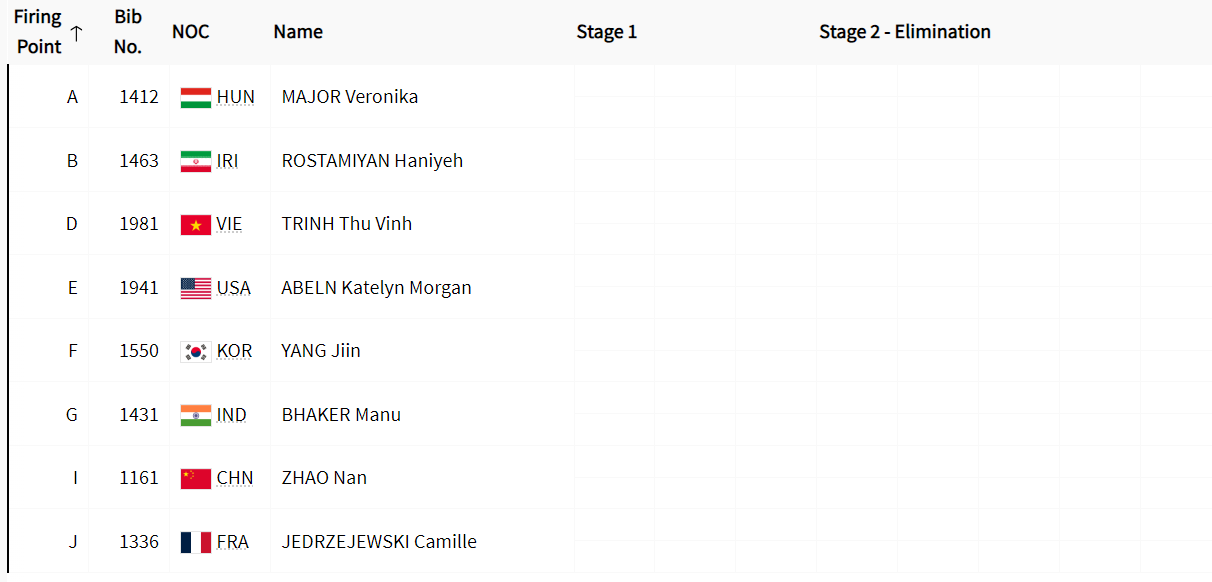This screenshot has height=582, width=1212.
Task: Click HUN country code abbreviation
Action: click(236, 97)
